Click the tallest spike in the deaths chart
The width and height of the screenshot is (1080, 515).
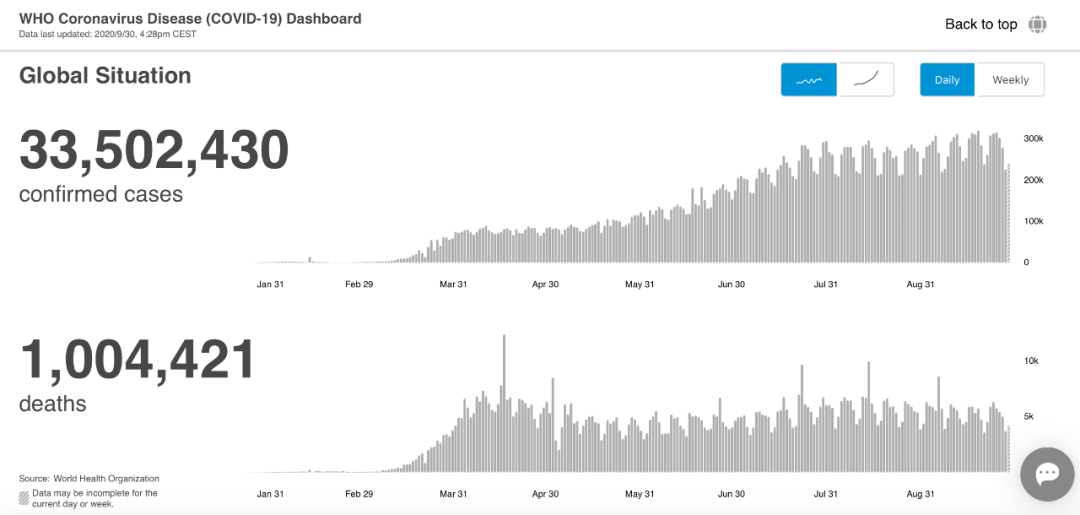coord(504,340)
